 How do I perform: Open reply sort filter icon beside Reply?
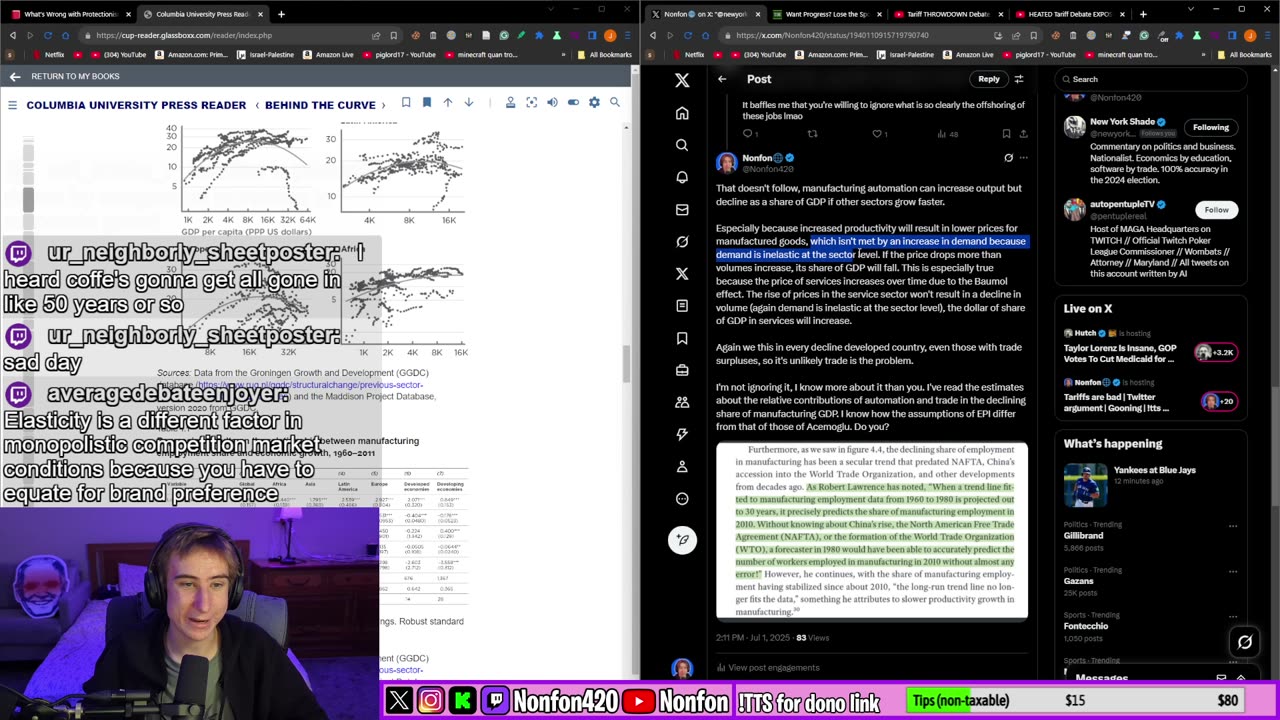[1018, 79]
